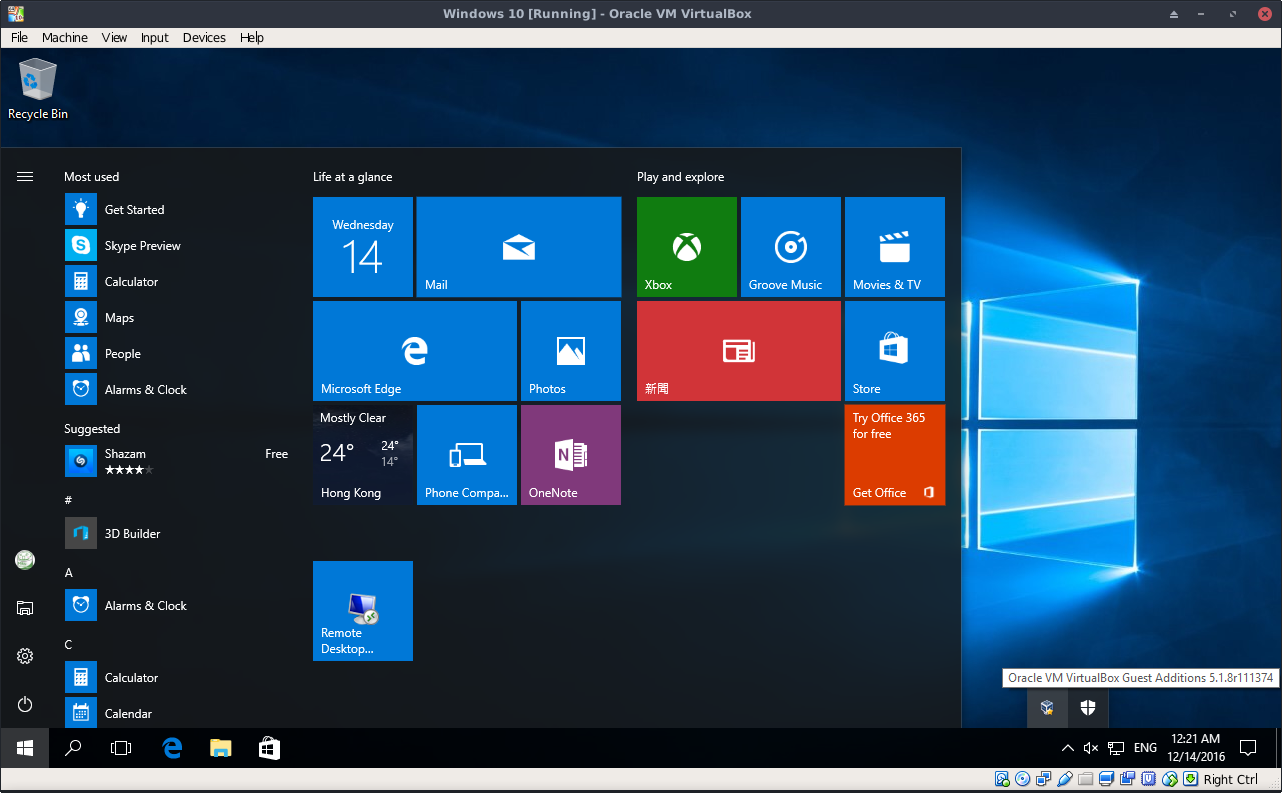Open the red news tile
The height and width of the screenshot is (793, 1282).
(x=739, y=351)
